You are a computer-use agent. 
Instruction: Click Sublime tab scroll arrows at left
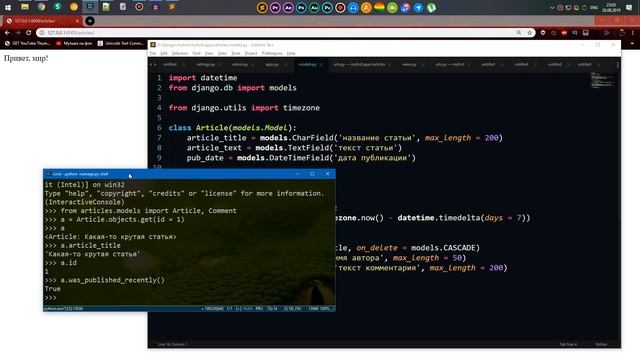(153, 64)
